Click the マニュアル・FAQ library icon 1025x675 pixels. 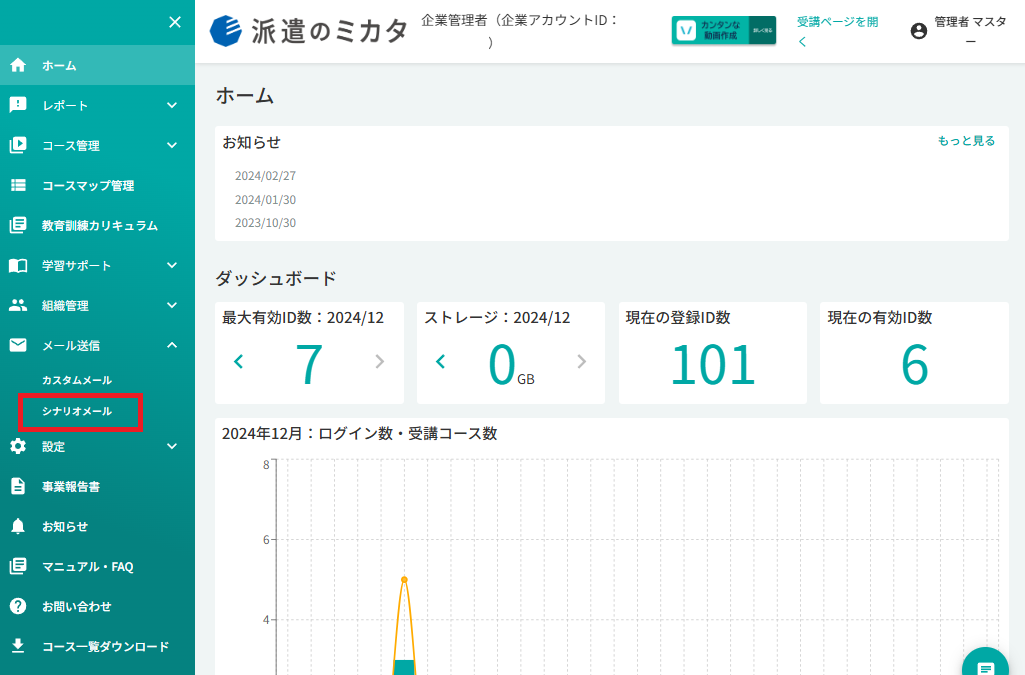(18, 567)
